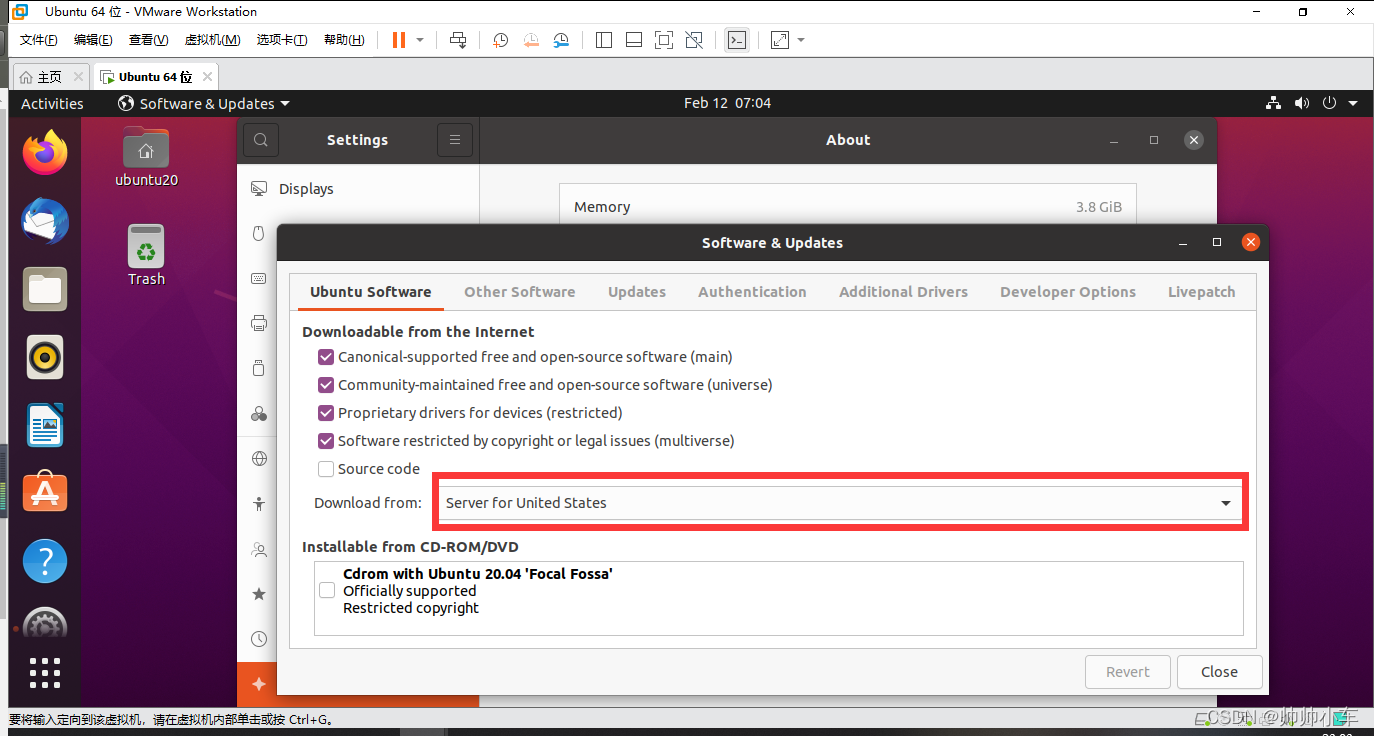Open the hamburger menu in Settings header
This screenshot has height=736, width=1374.
[455, 140]
